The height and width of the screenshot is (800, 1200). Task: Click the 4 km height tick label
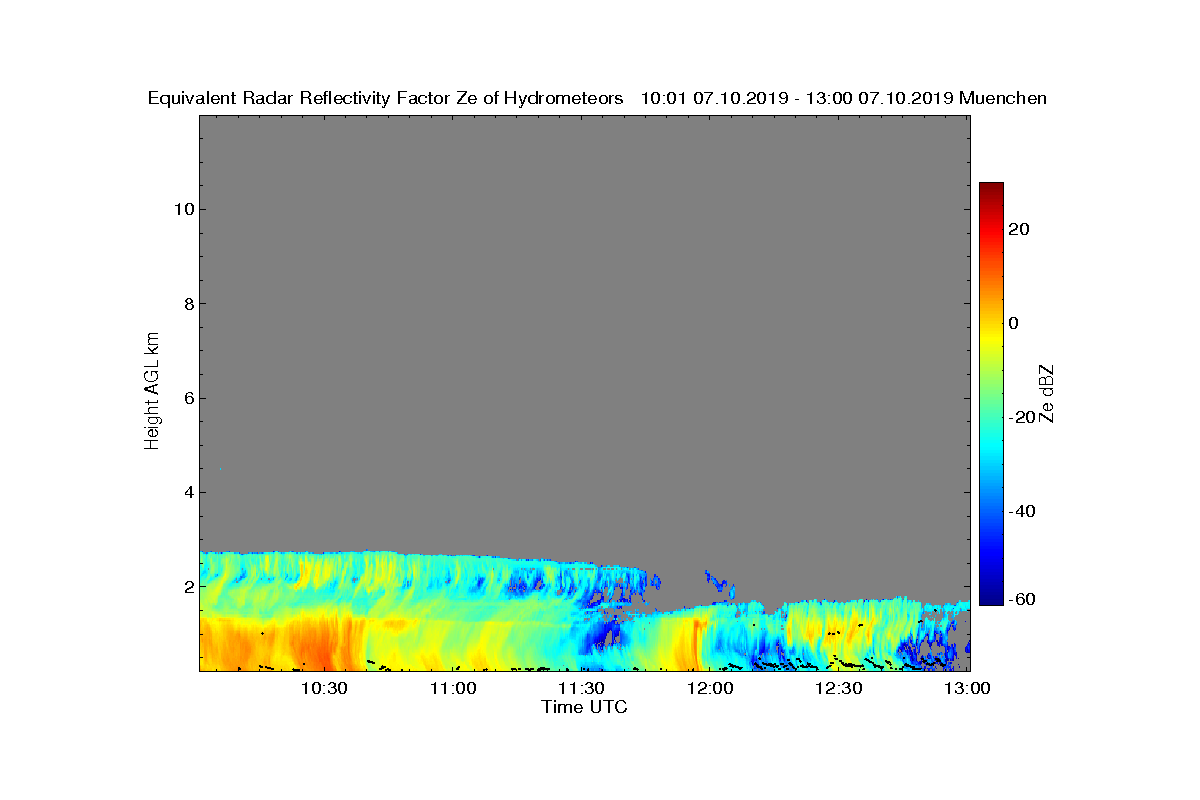[187, 492]
